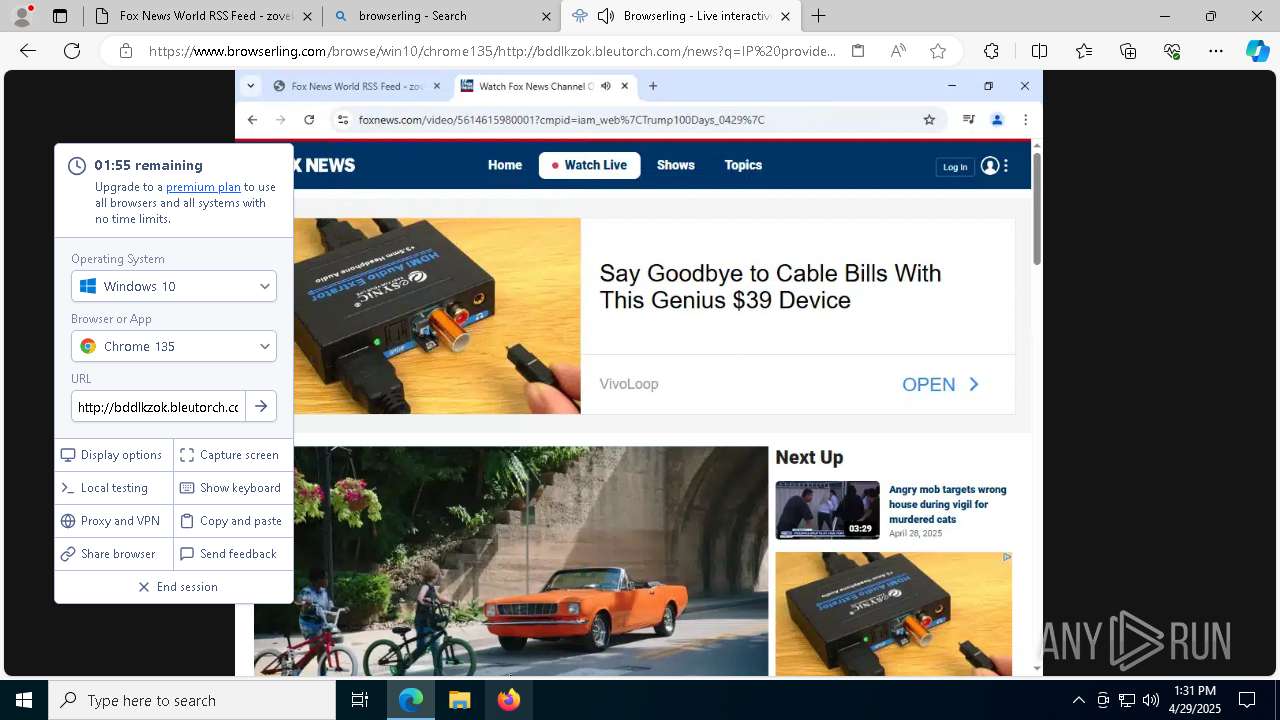Open remote Chrome tab search chevron
Image resolution: width=1280 pixels, height=720 pixels.
[251, 86]
